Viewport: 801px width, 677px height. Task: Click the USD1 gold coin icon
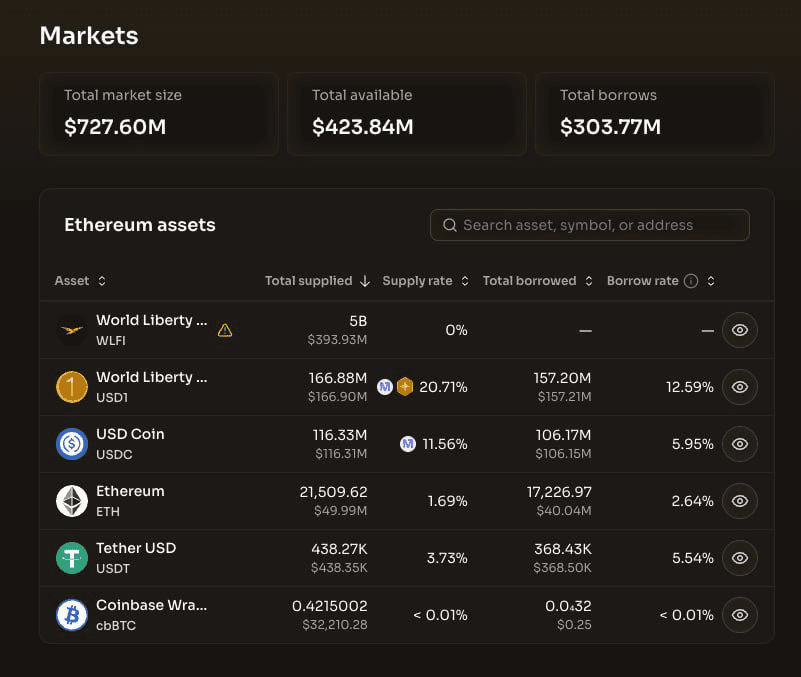click(72, 387)
